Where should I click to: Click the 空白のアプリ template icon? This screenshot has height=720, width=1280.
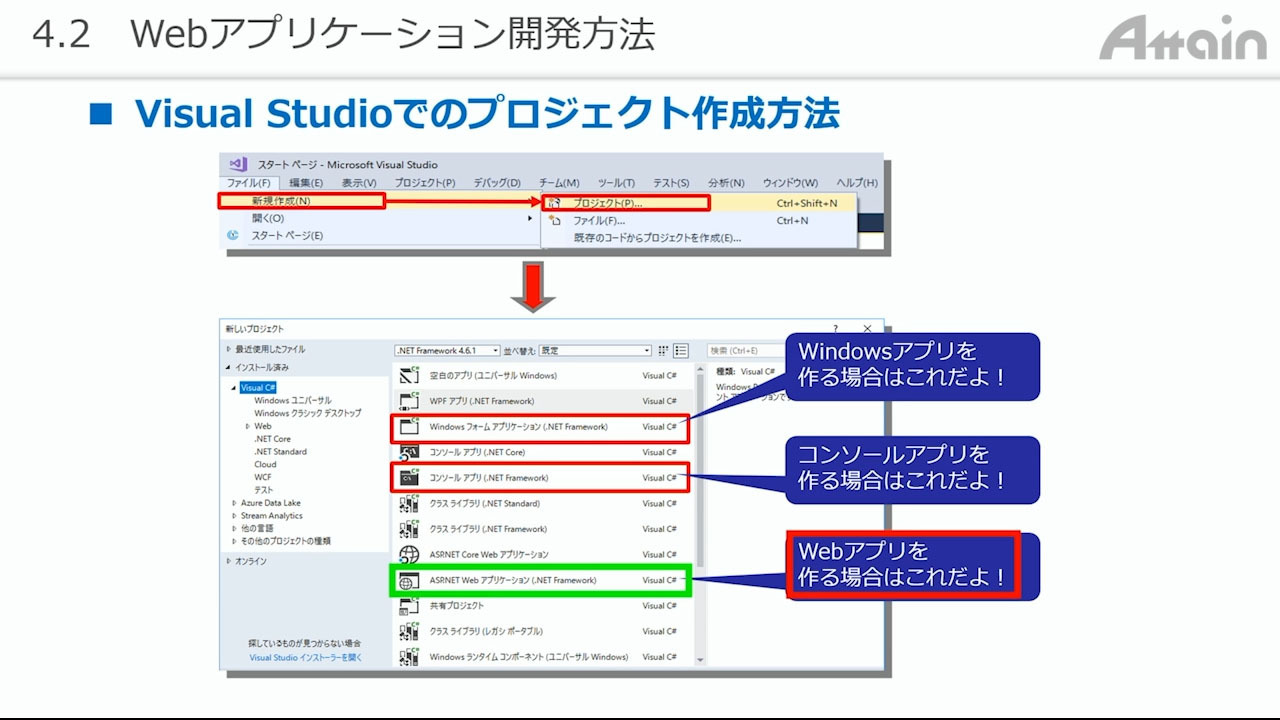click(x=408, y=375)
